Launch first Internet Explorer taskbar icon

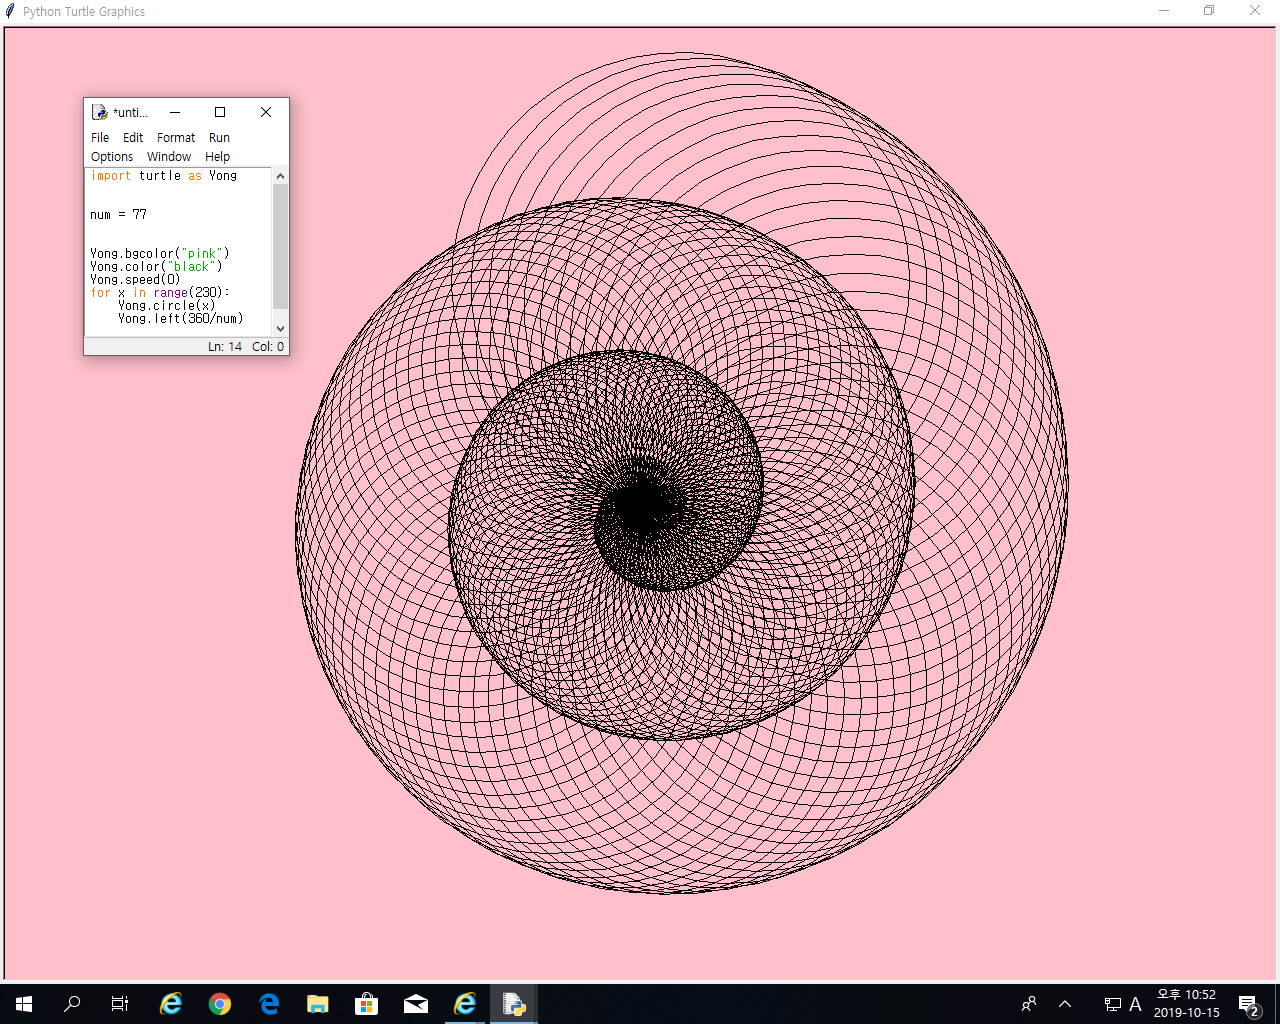tap(171, 1004)
